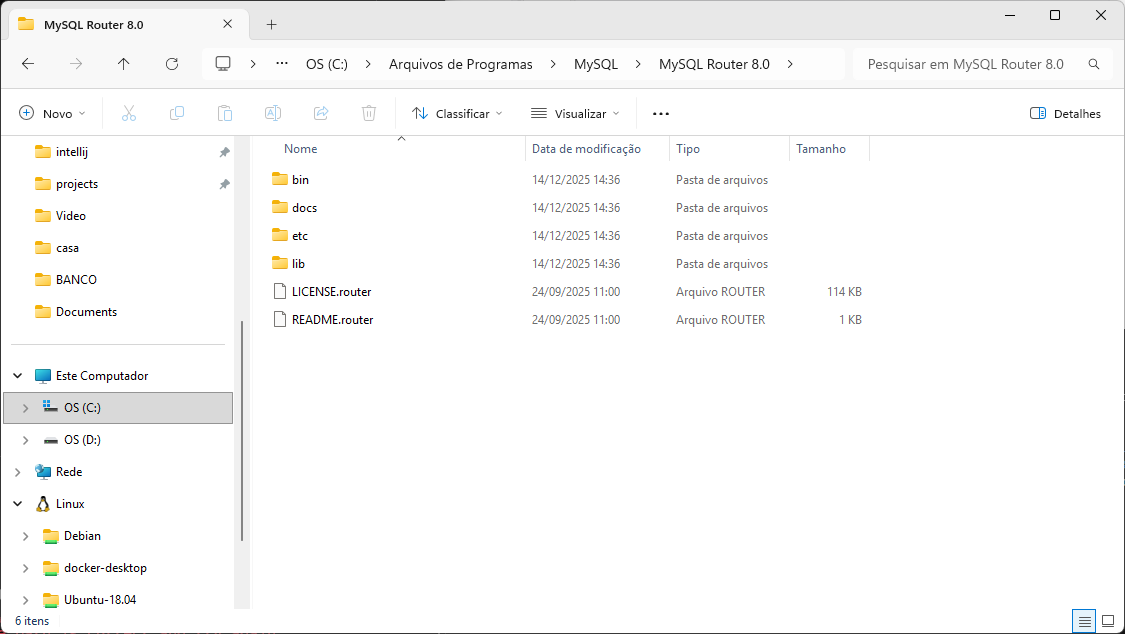Screen dimensions: 1125x634
Task: Click chevron after MySQL Router 8.0 breadcrumb
Action: [x=790, y=64]
